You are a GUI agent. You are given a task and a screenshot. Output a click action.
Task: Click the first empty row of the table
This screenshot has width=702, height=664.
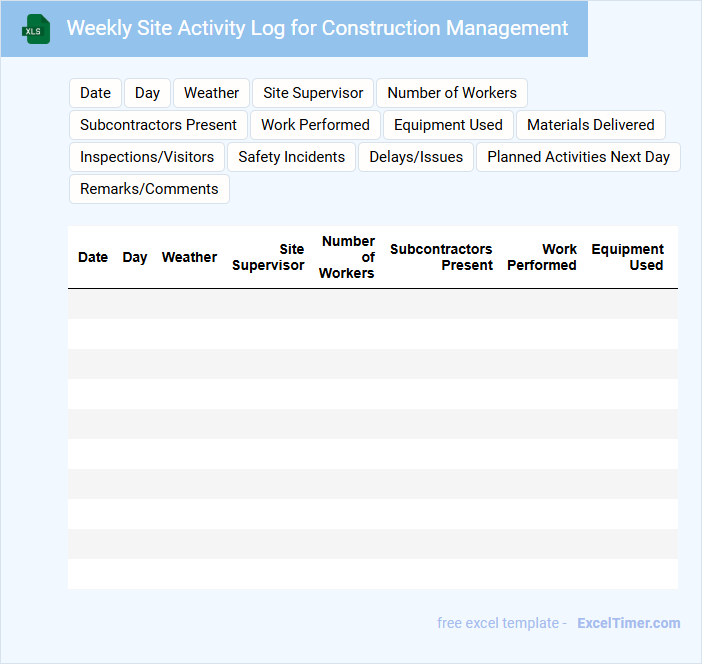tap(372, 304)
